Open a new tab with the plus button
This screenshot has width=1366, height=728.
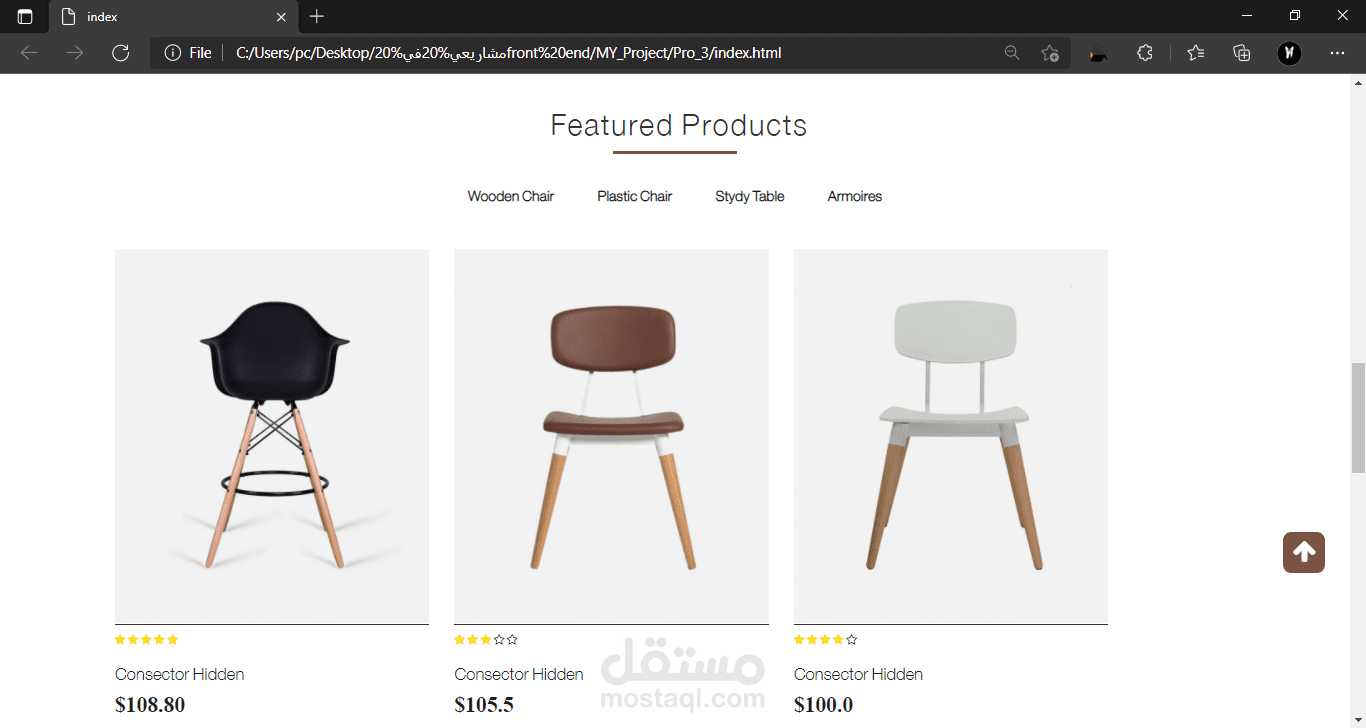coord(317,17)
